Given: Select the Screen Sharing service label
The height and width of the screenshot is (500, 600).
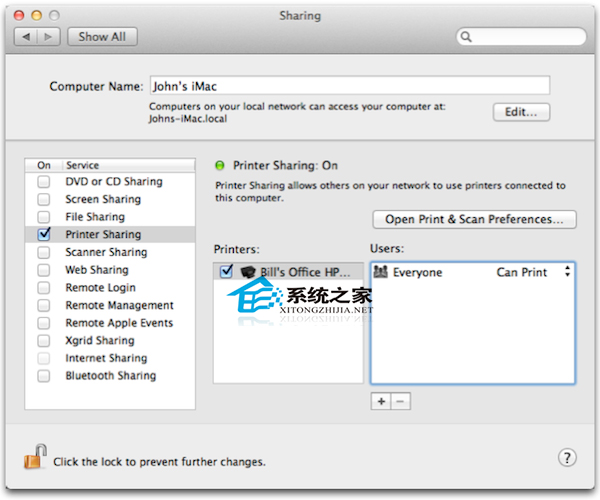Looking at the screenshot, I should tap(103, 199).
